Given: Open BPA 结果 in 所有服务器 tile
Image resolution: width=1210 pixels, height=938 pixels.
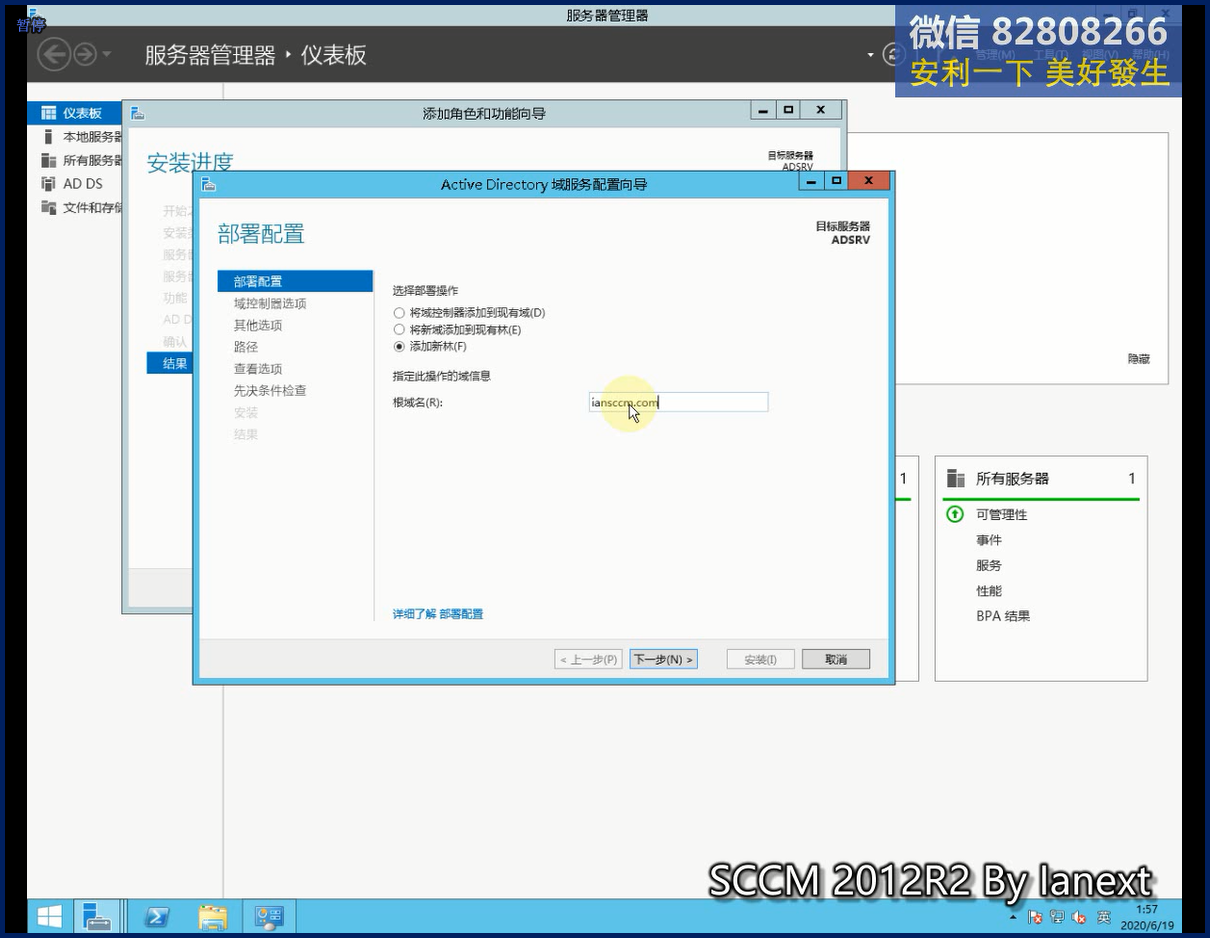Looking at the screenshot, I should click(1003, 616).
